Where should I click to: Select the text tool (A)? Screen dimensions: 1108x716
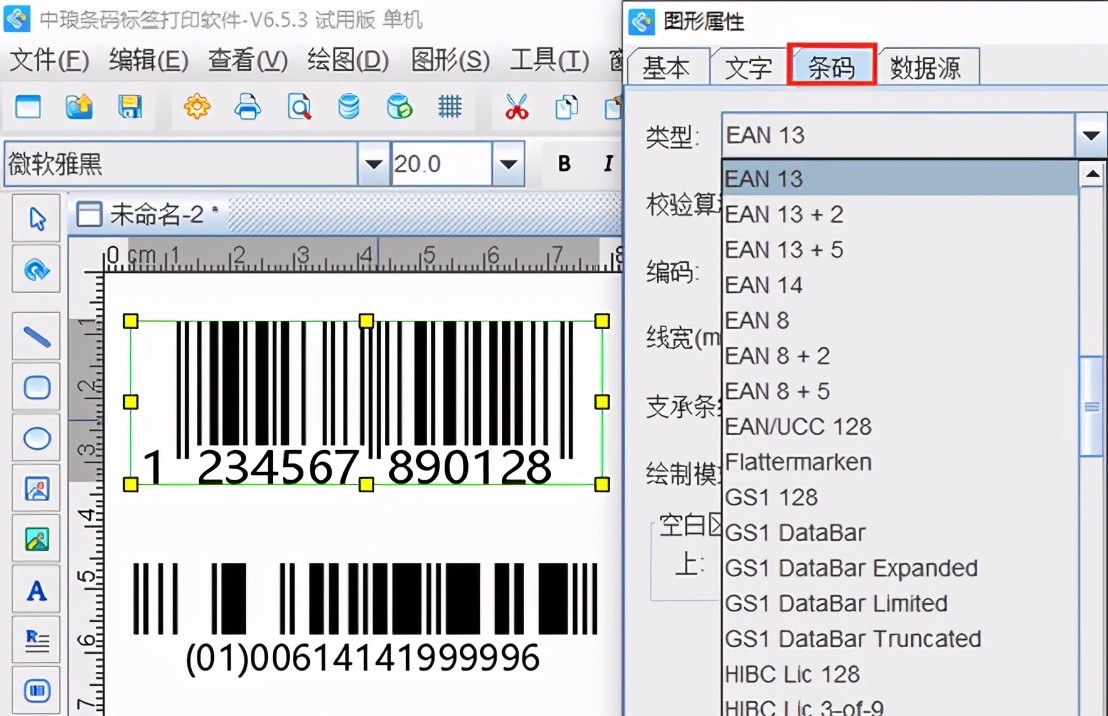pos(37,591)
